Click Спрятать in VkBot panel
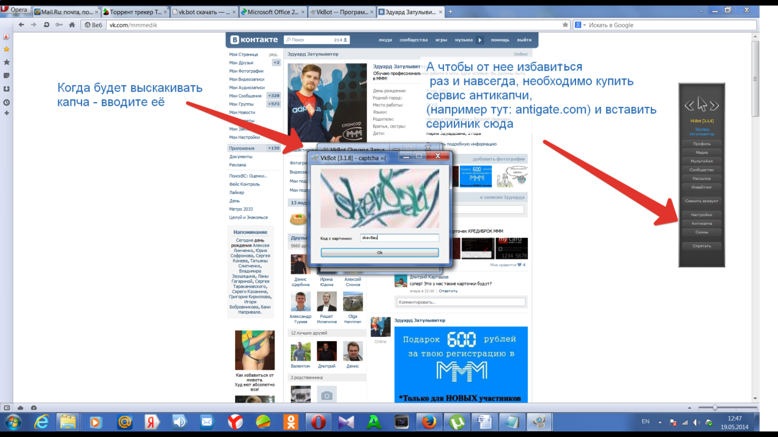 pos(702,246)
